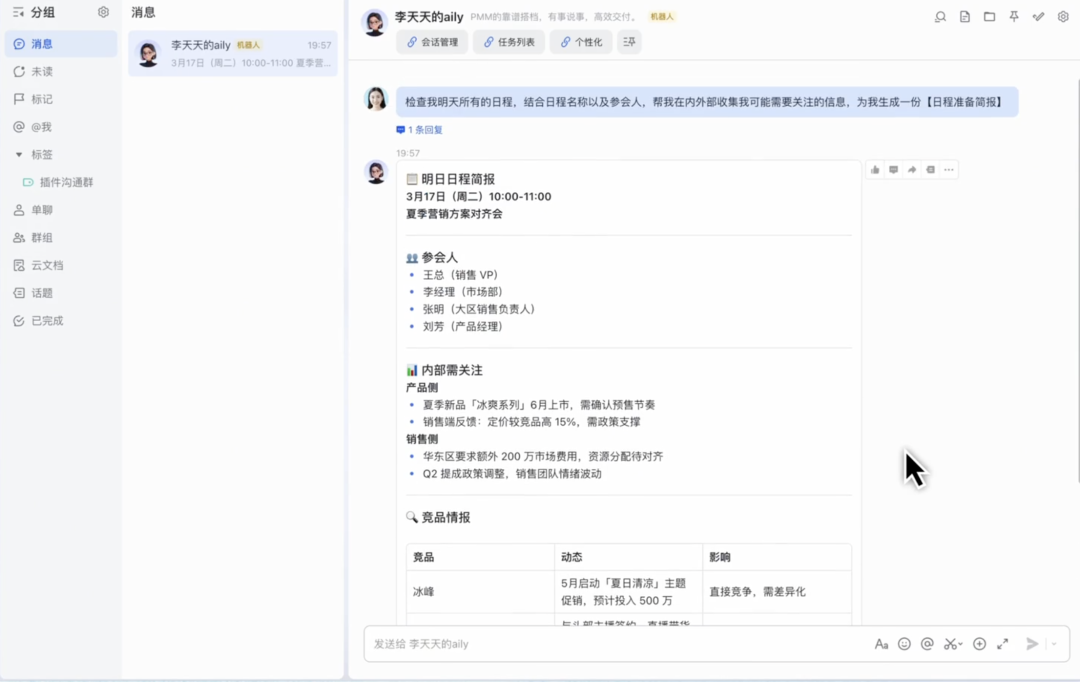Mark chat as done with checkmark icon
Screen dimensions: 1080x682
tap(1038, 17)
